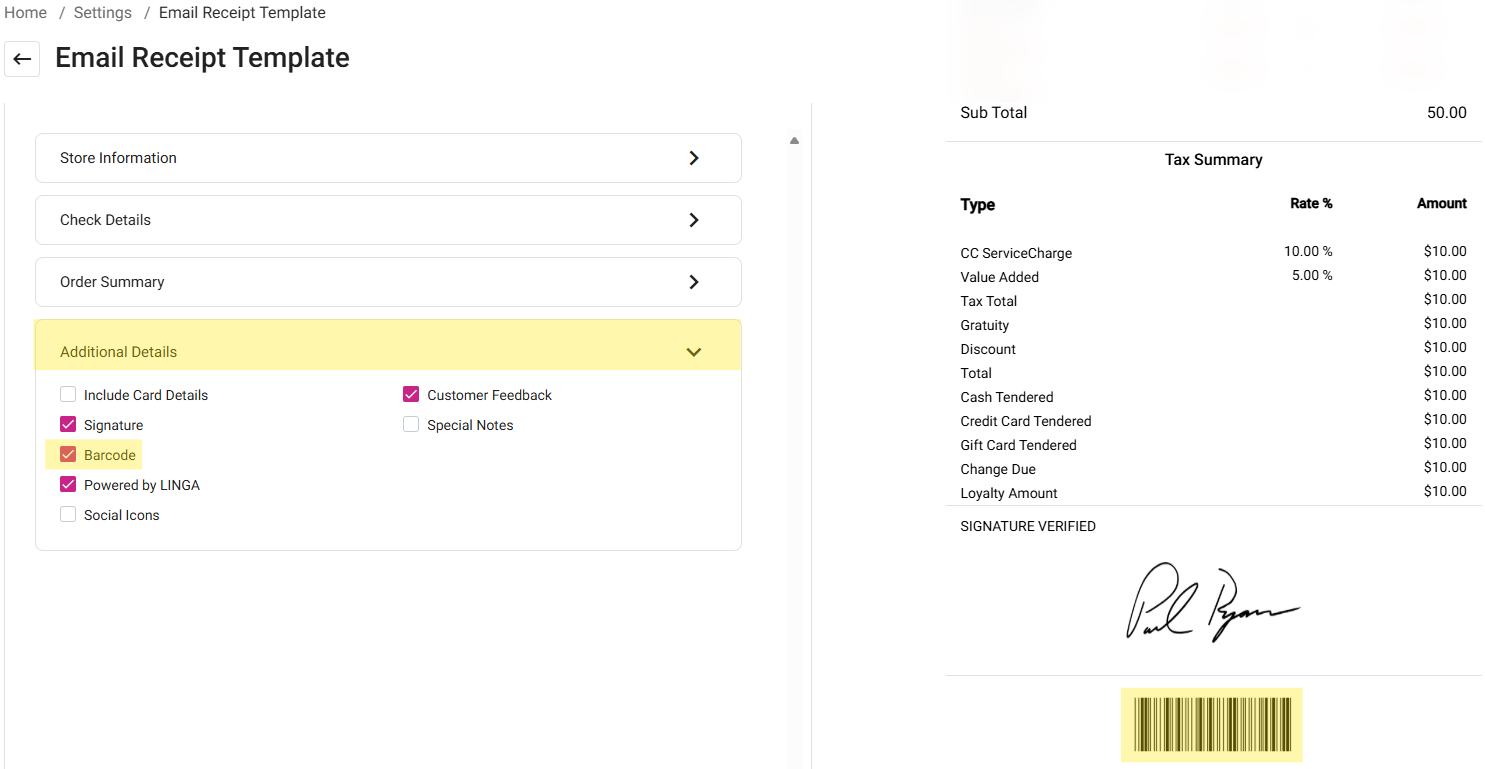Open the Order Summary section
Screen dimensions: 1485x769
[387, 282]
